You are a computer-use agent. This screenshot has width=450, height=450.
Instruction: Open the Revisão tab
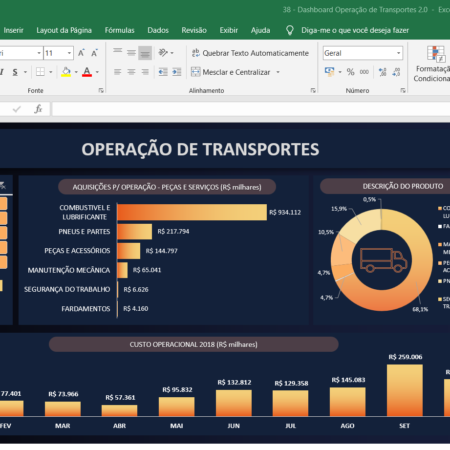(x=194, y=30)
